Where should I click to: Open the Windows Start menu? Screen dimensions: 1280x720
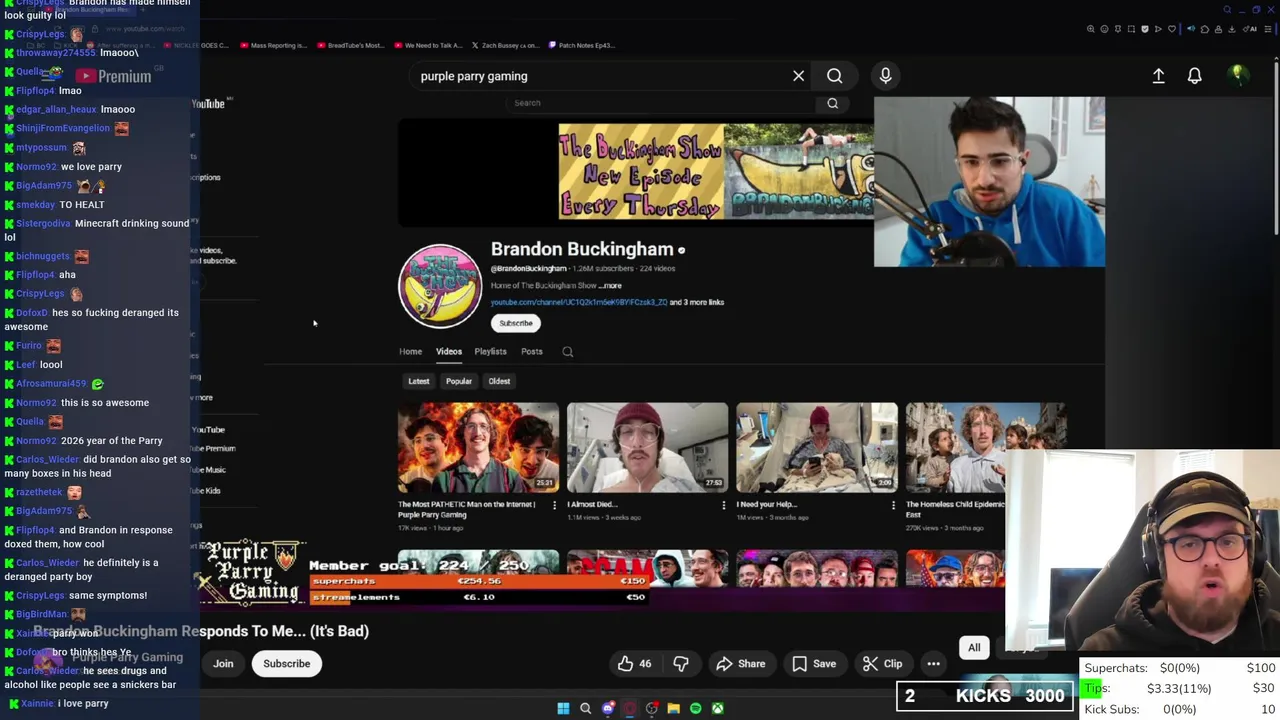(563, 708)
